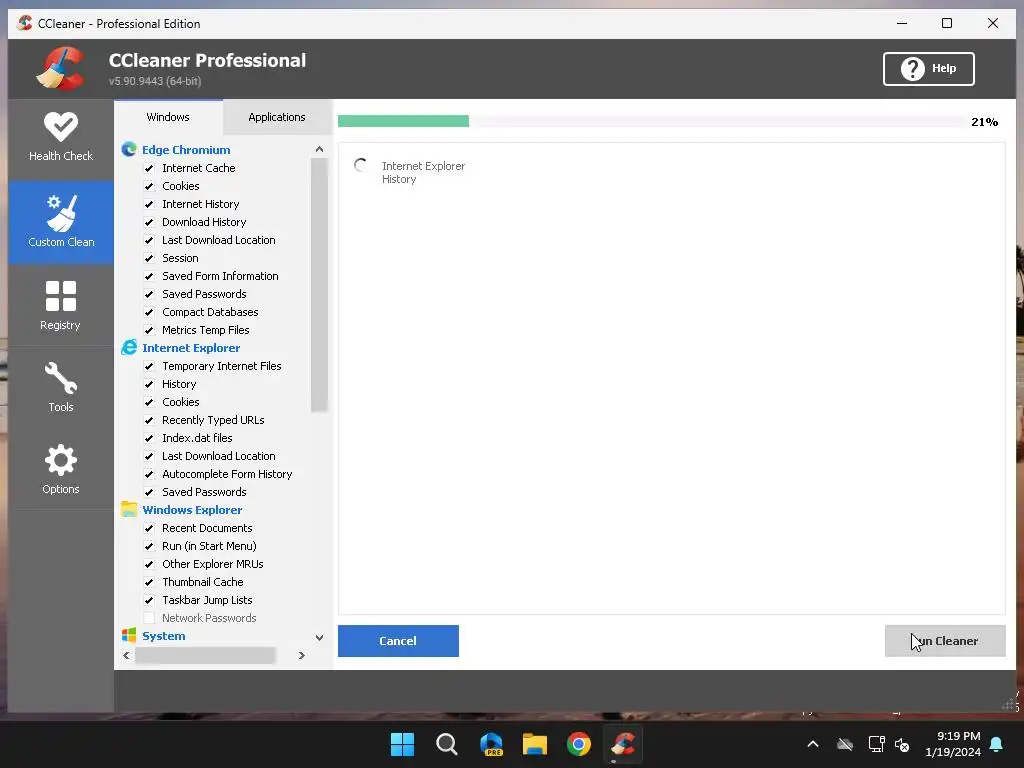Launch Microsoft Edge from the taskbar
This screenshot has width=1024, height=768.
491,744
